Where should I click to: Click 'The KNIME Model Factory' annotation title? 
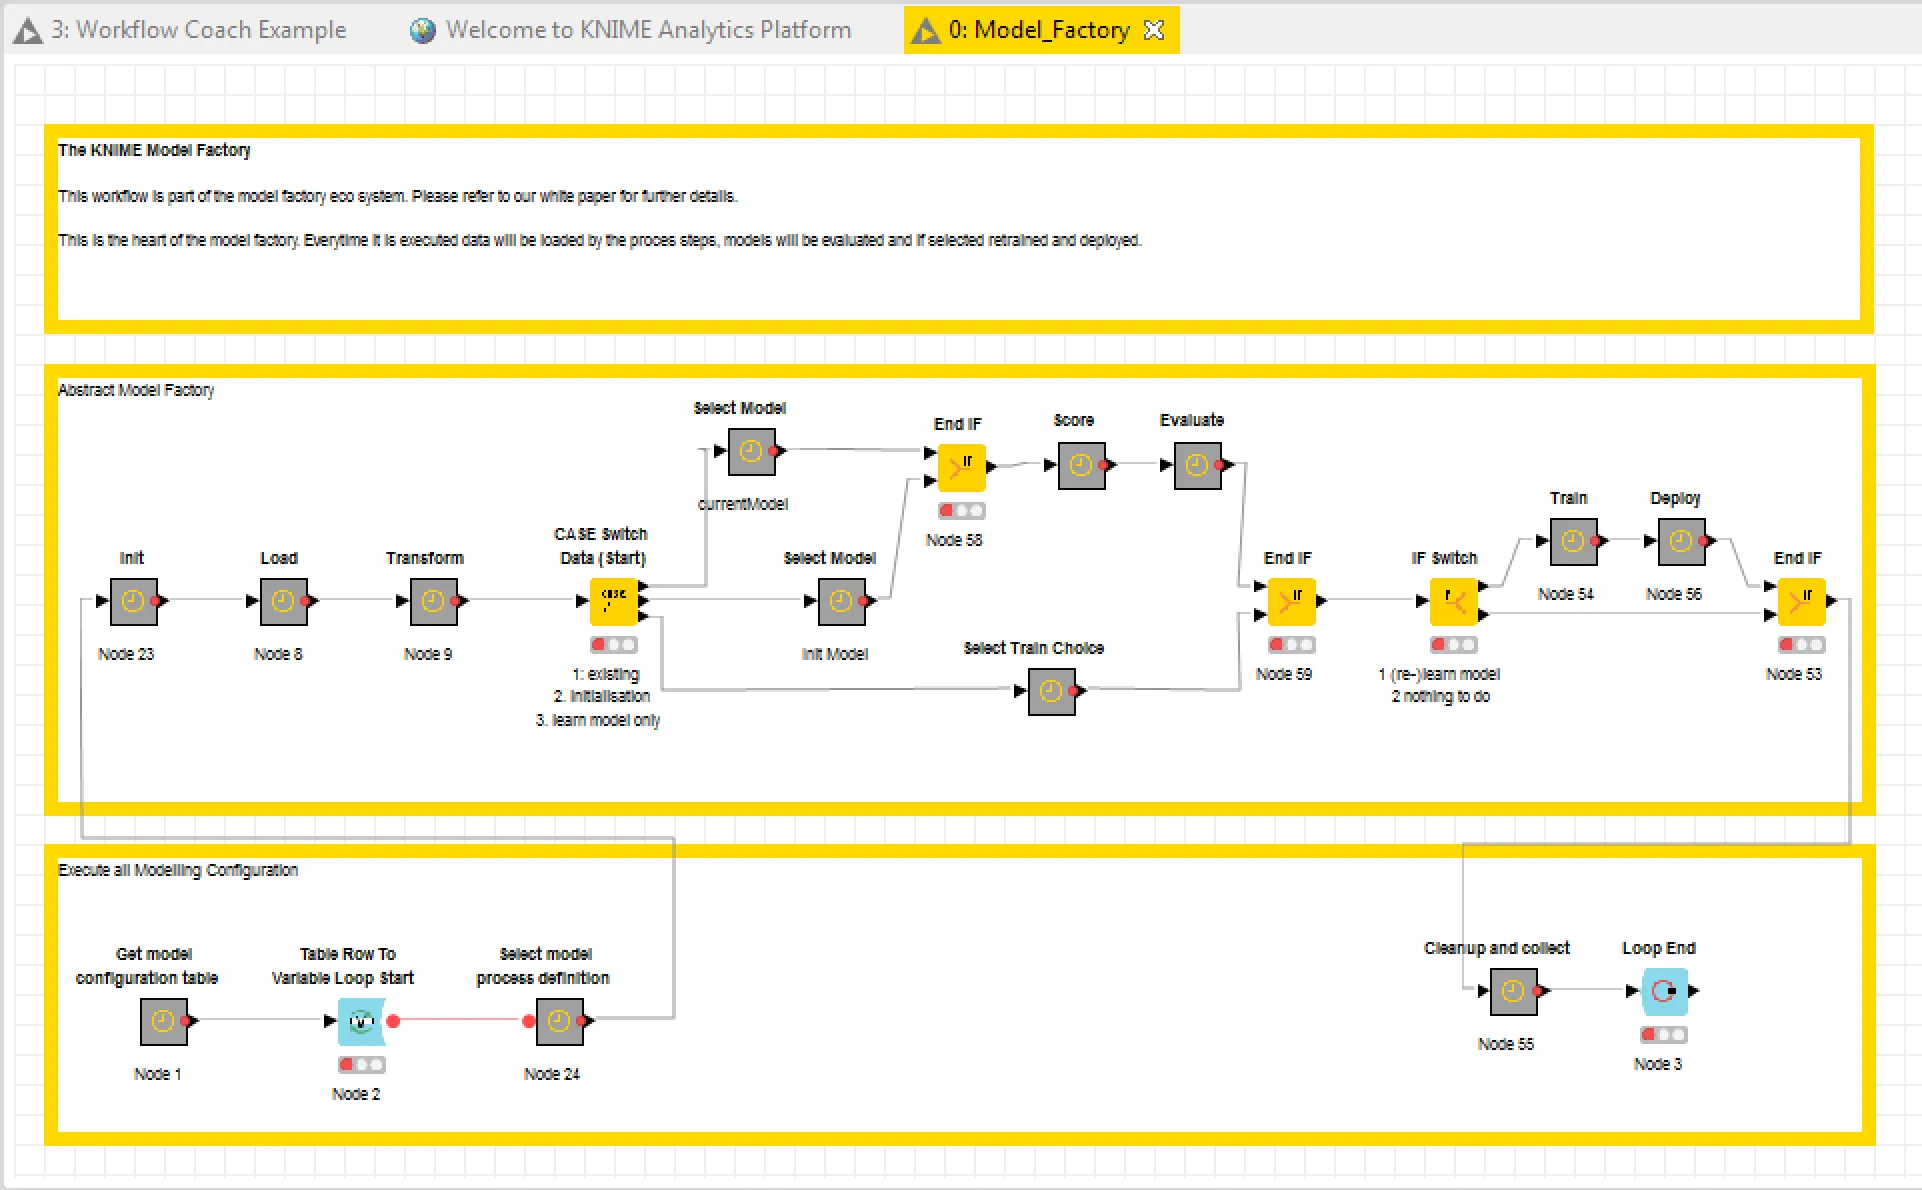[x=154, y=150]
